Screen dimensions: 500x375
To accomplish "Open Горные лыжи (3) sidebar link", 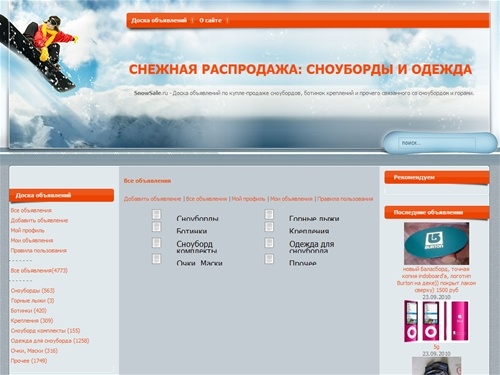I will [32, 300].
